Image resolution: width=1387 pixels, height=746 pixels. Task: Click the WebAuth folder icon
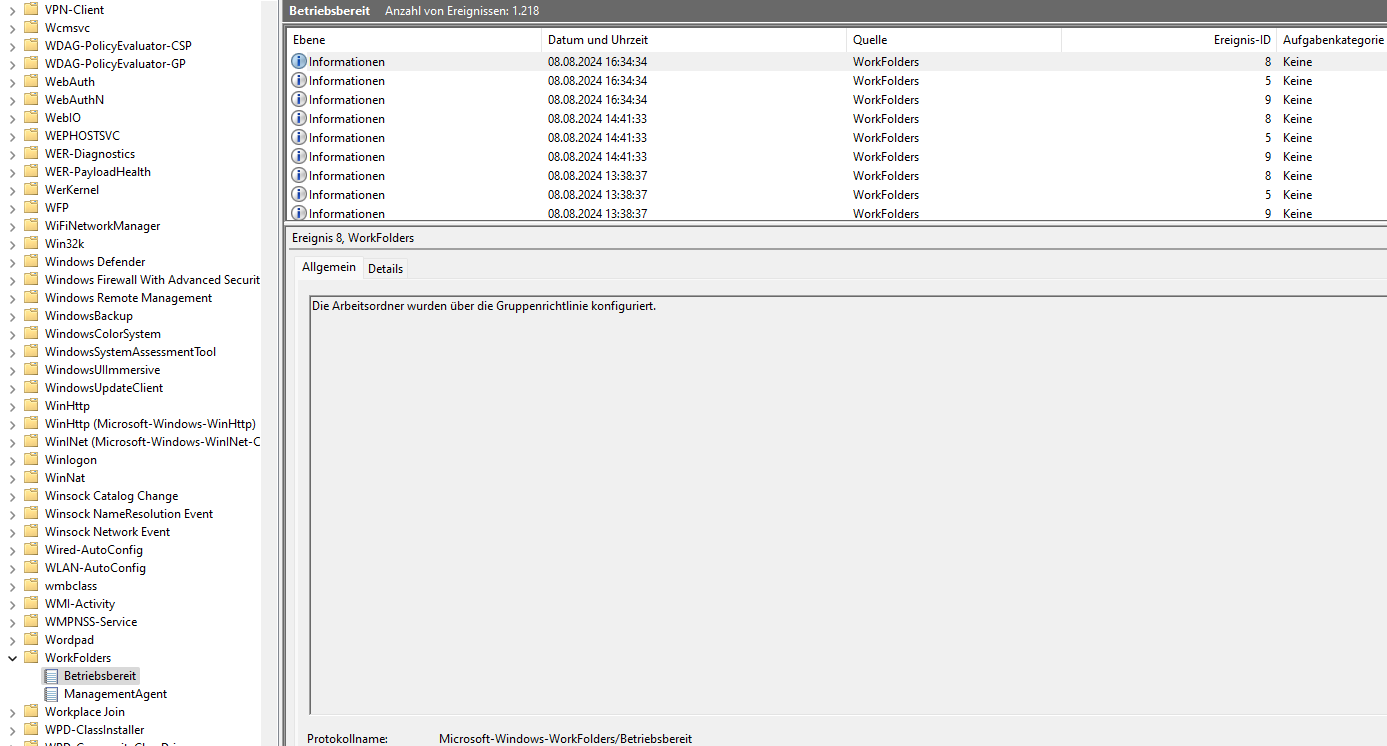point(31,82)
